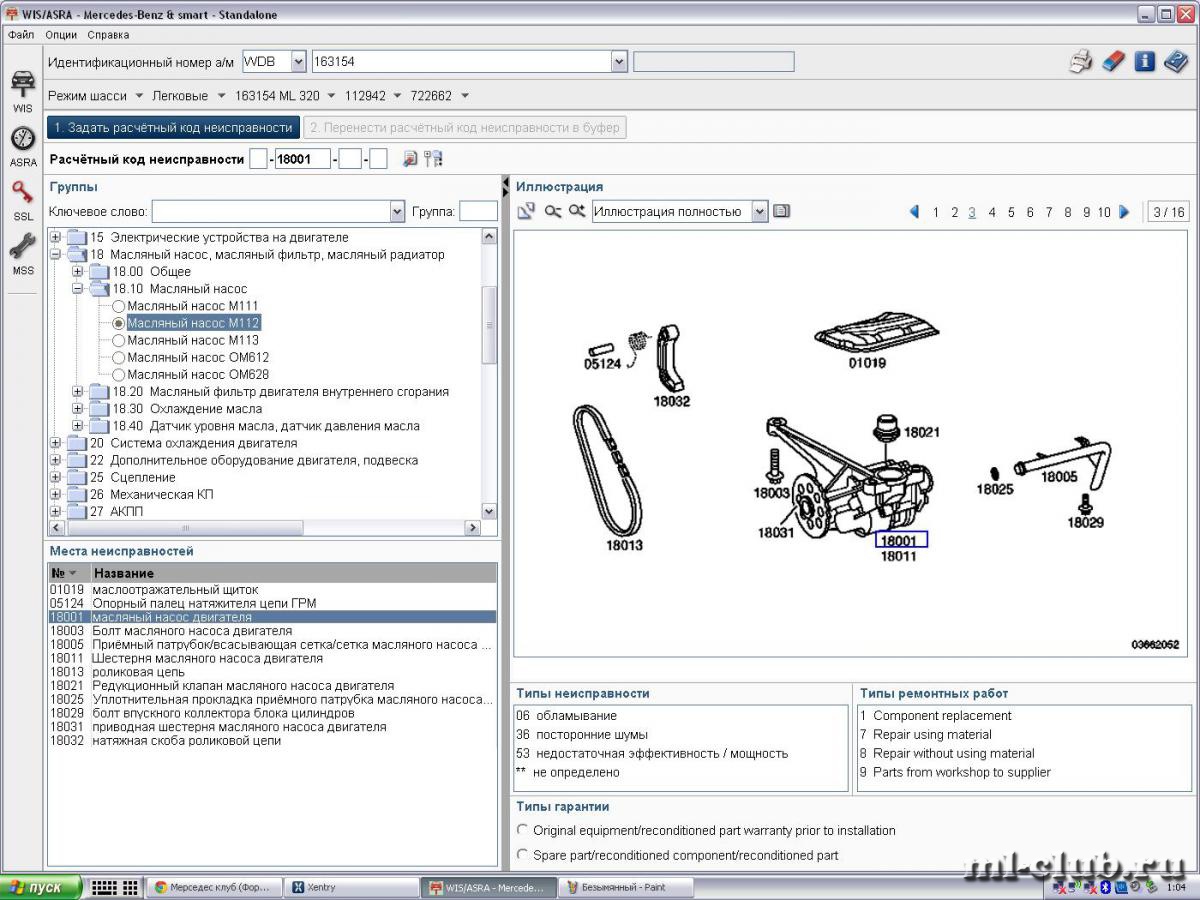Screen dimensions: 1200x900
Task: Open the MSS wrench module
Action: click(x=22, y=251)
